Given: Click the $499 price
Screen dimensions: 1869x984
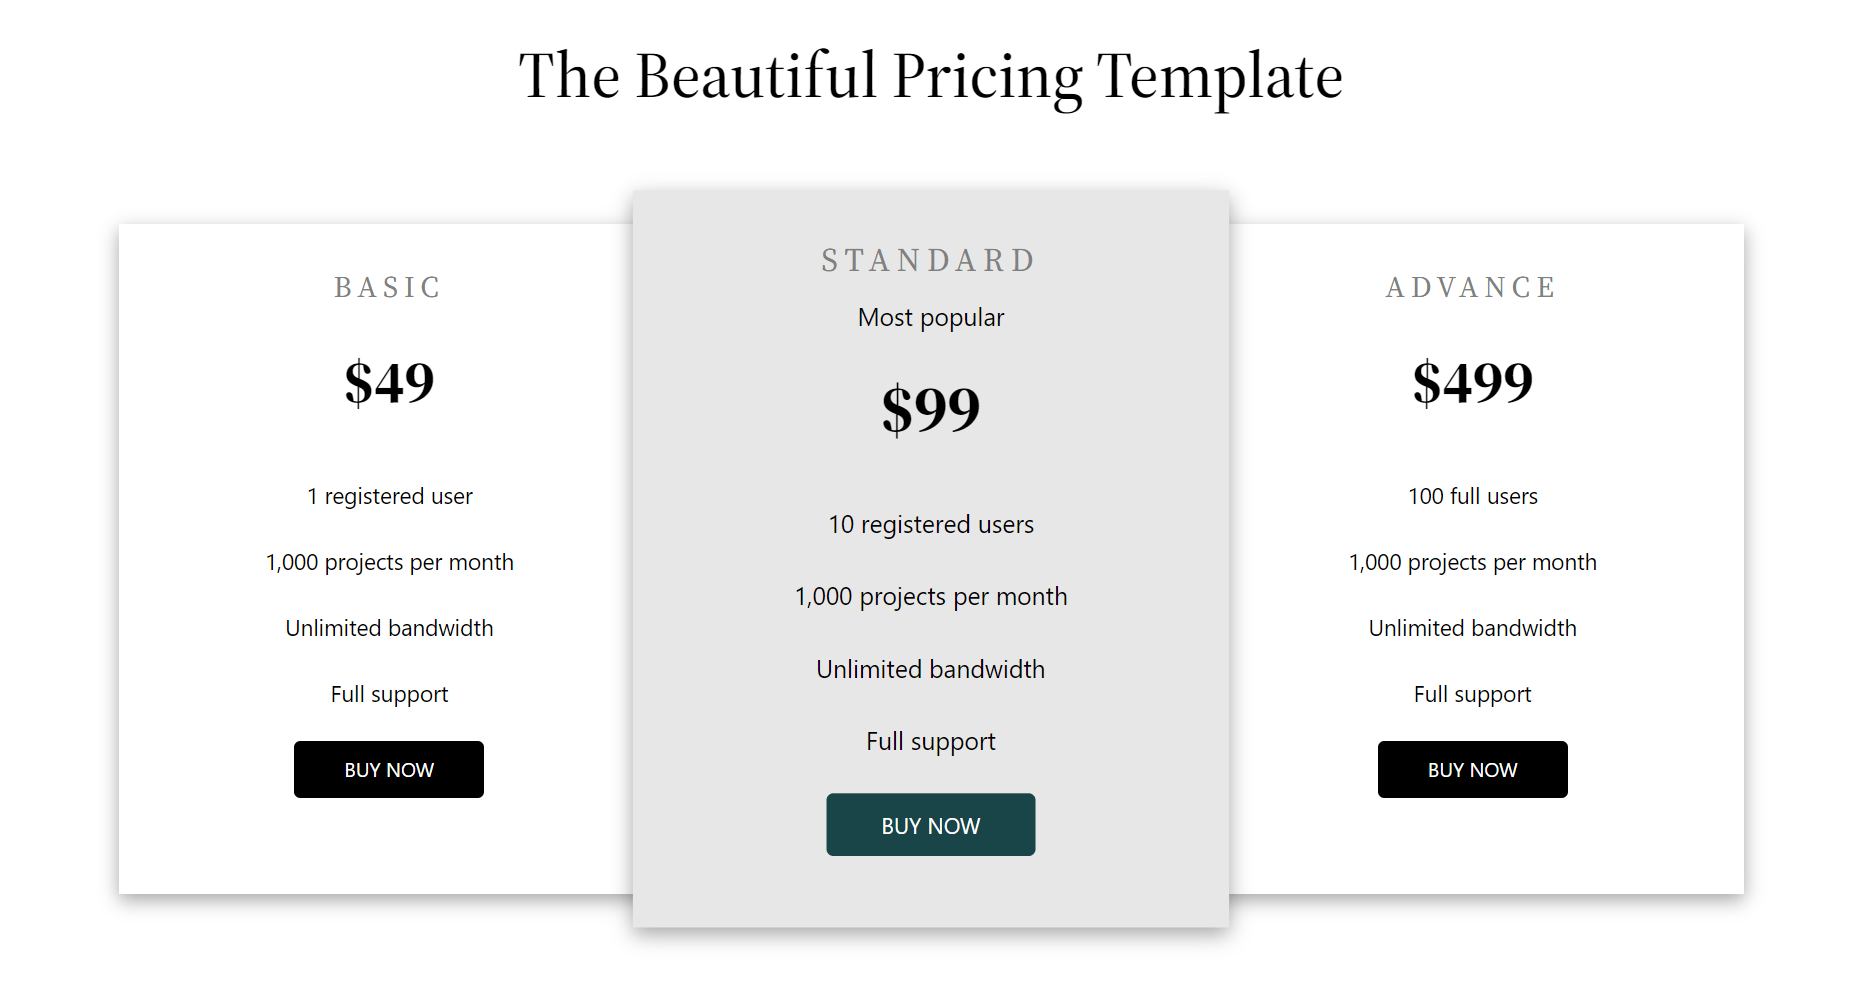Looking at the screenshot, I should tap(1472, 383).
